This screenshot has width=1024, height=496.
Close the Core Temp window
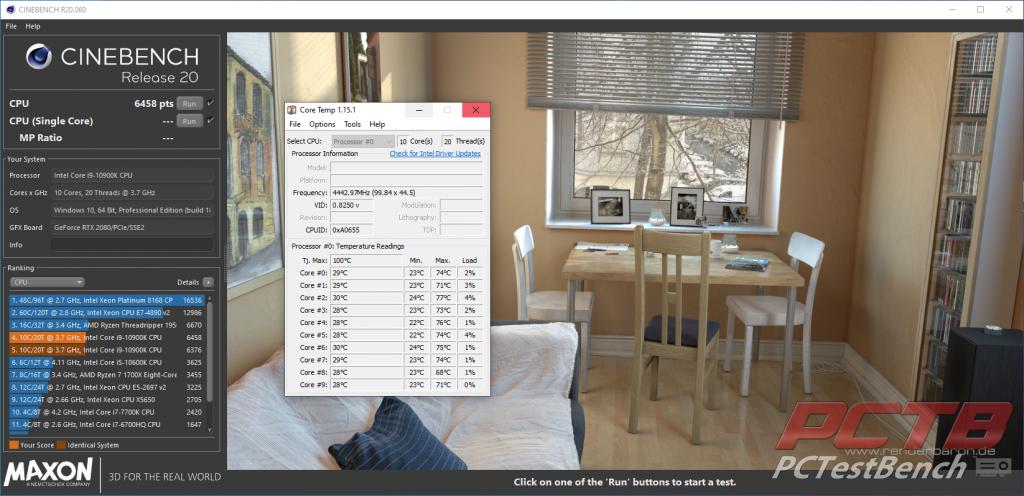tap(476, 110)
